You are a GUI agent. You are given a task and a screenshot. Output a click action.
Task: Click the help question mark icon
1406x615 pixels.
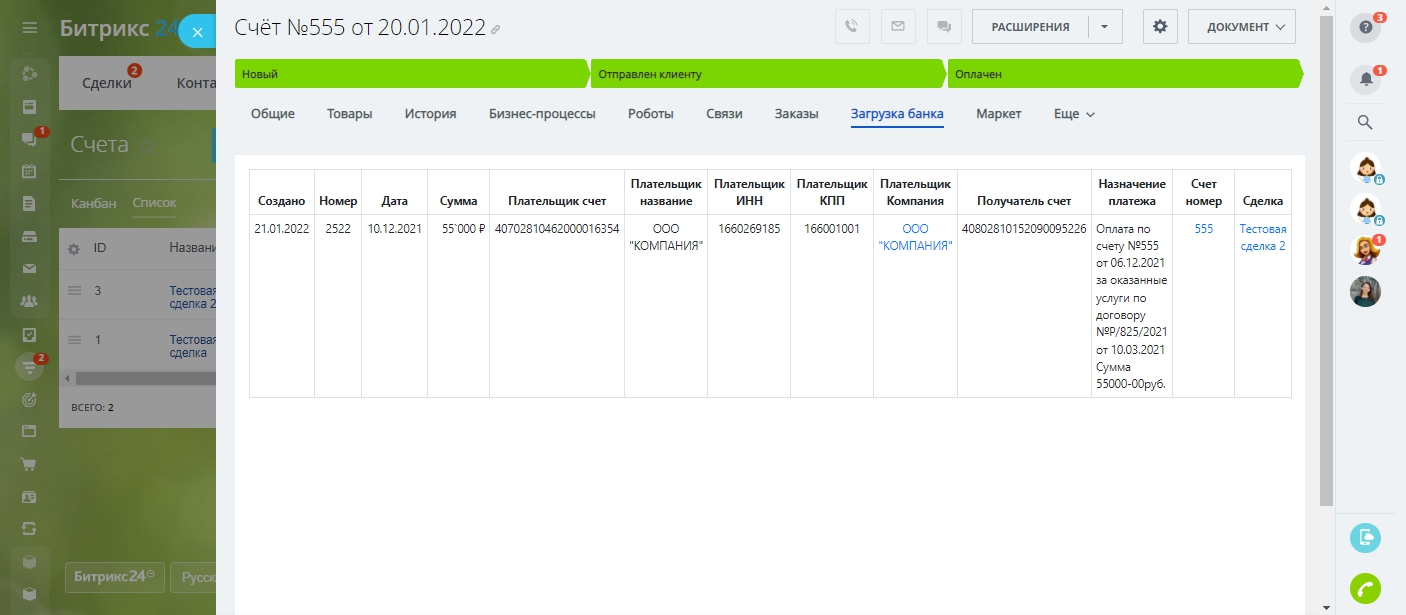pyautogui.click(x=1365, y=28)
